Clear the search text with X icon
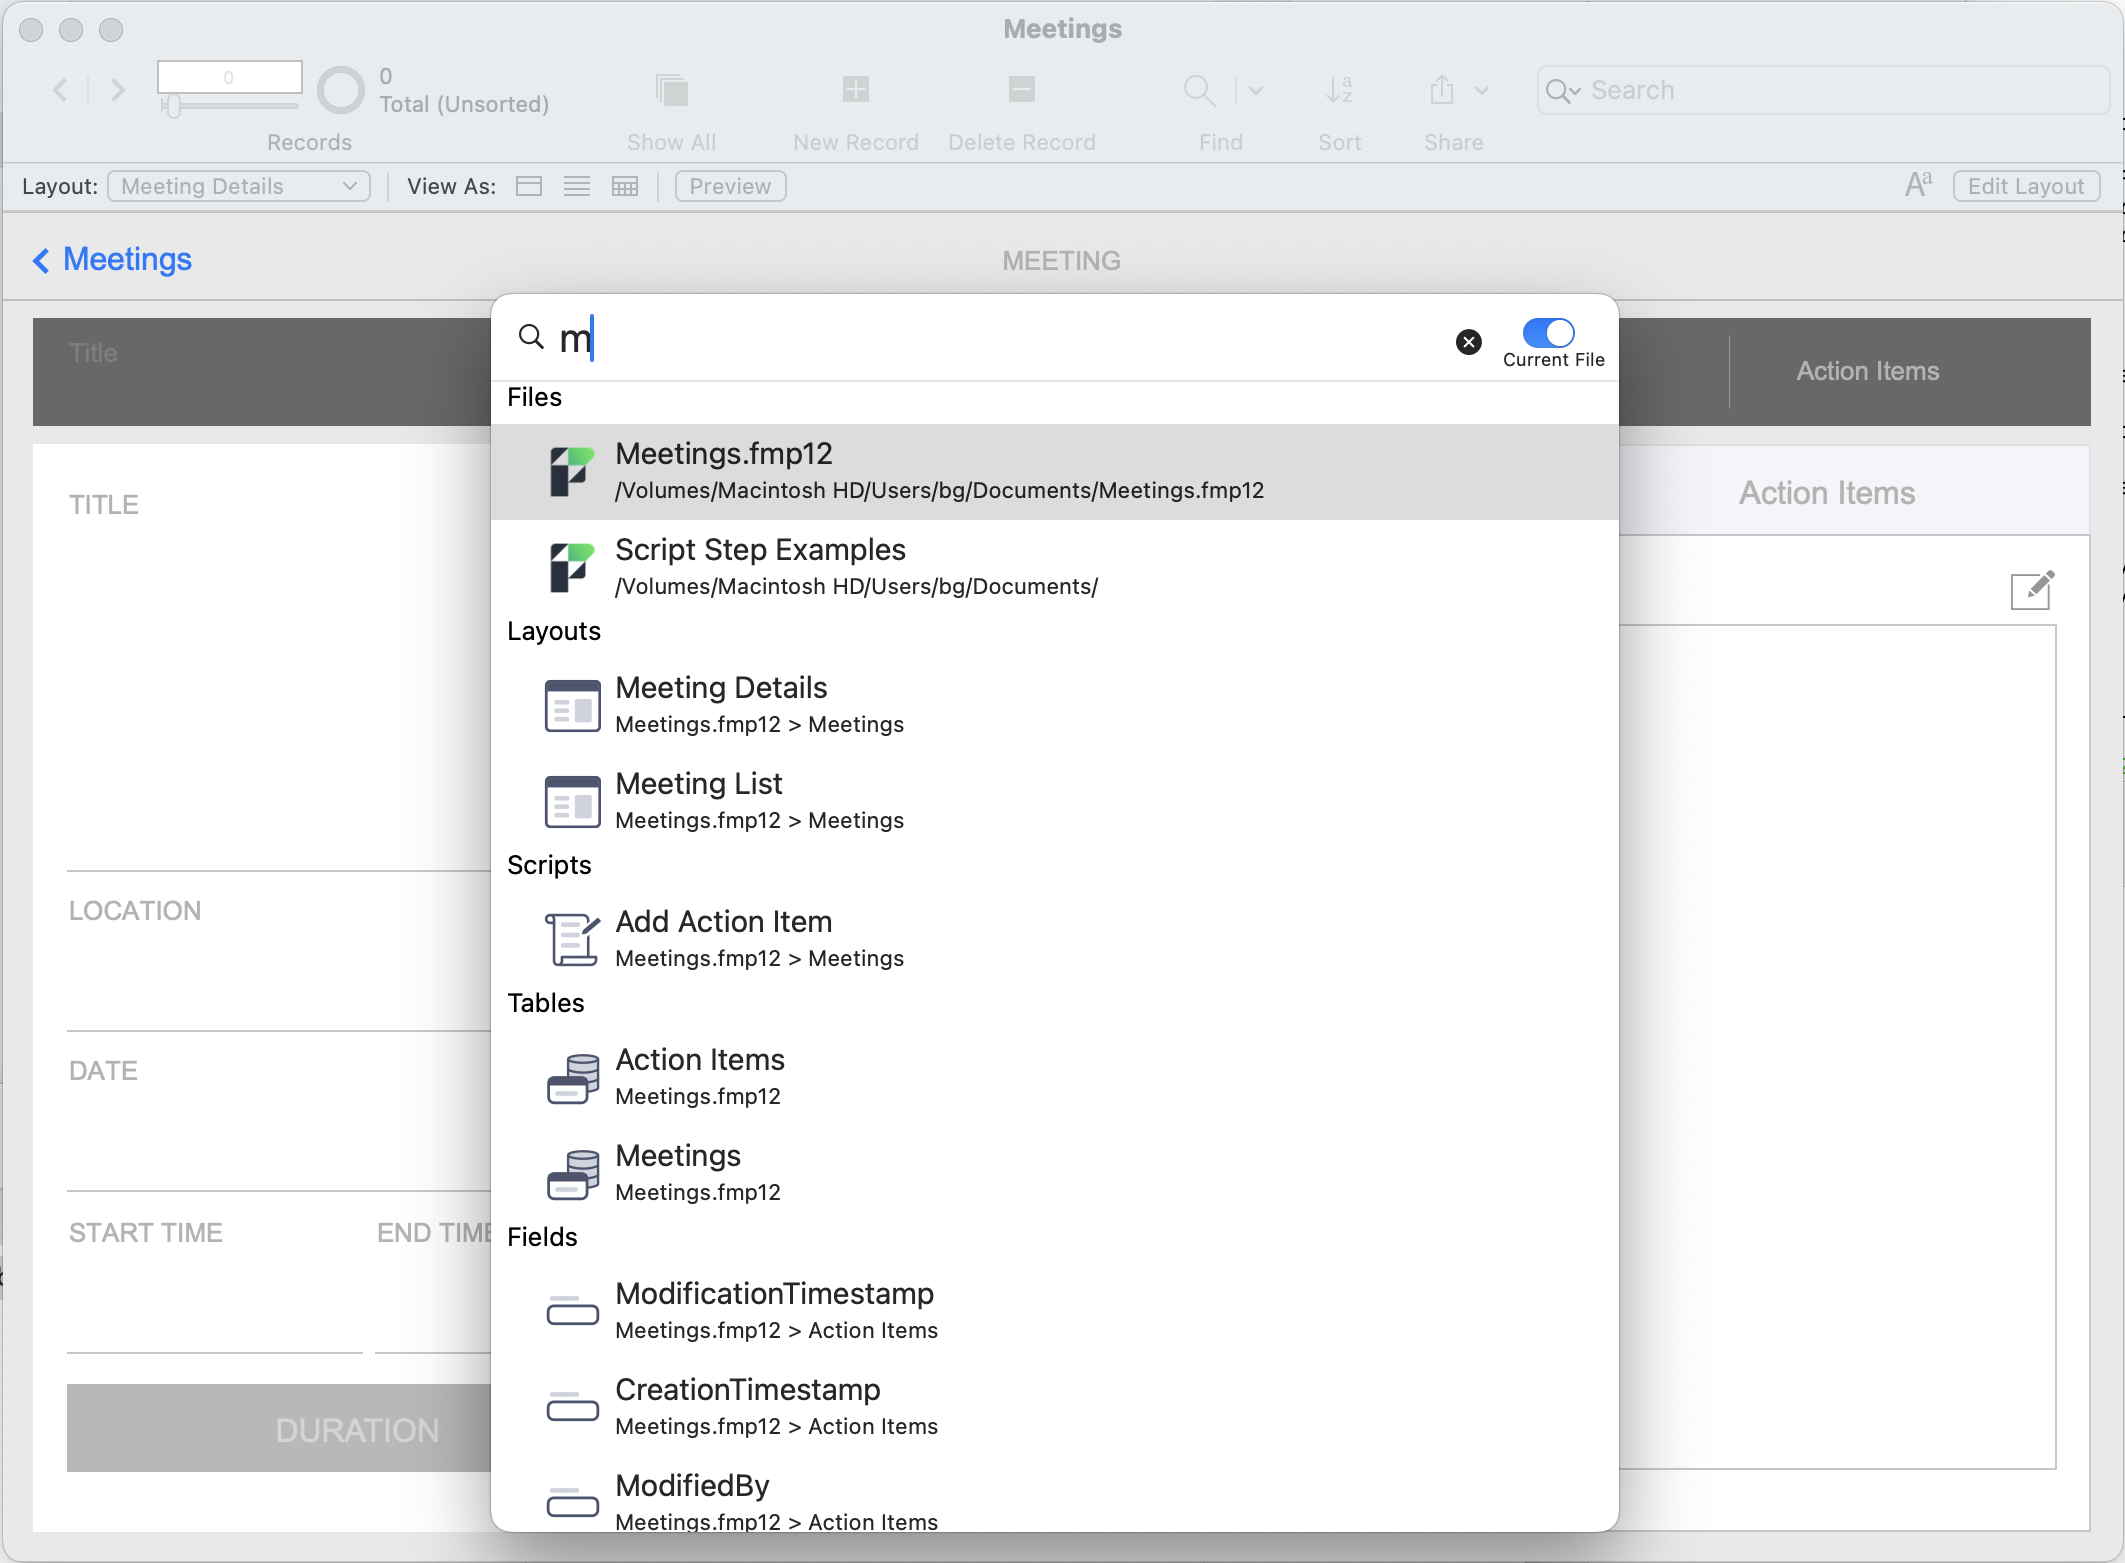The width and height of the screenshot is (2125, 1563). 1468,342
